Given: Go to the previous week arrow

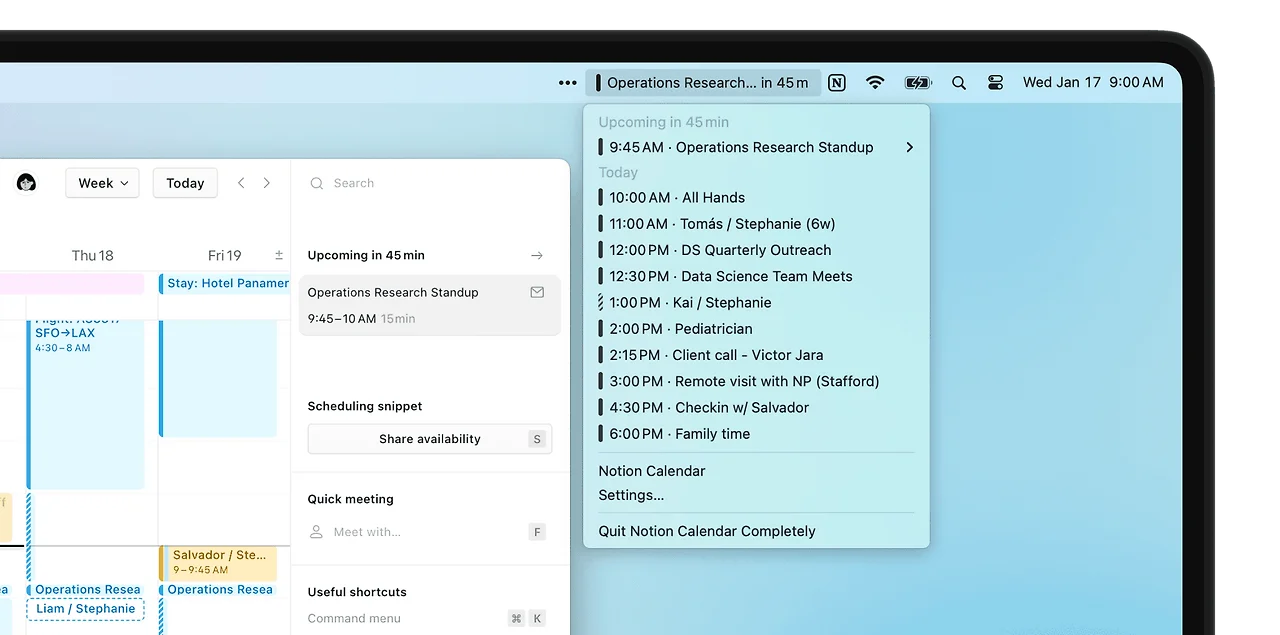Looking at the screenshot, I should [241, 183].
